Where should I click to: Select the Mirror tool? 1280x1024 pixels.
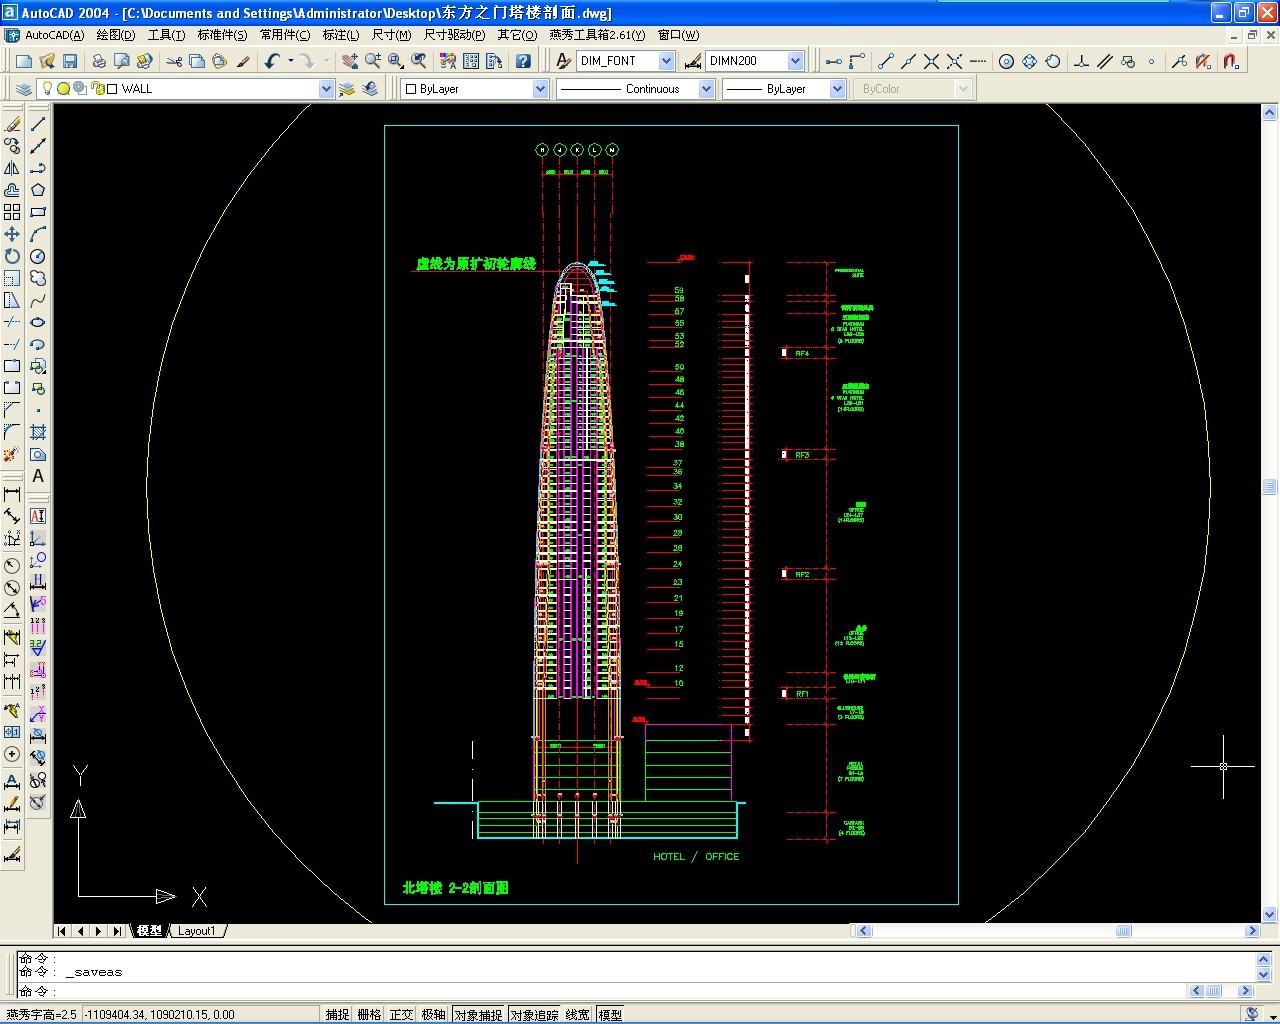click(12, 168)
